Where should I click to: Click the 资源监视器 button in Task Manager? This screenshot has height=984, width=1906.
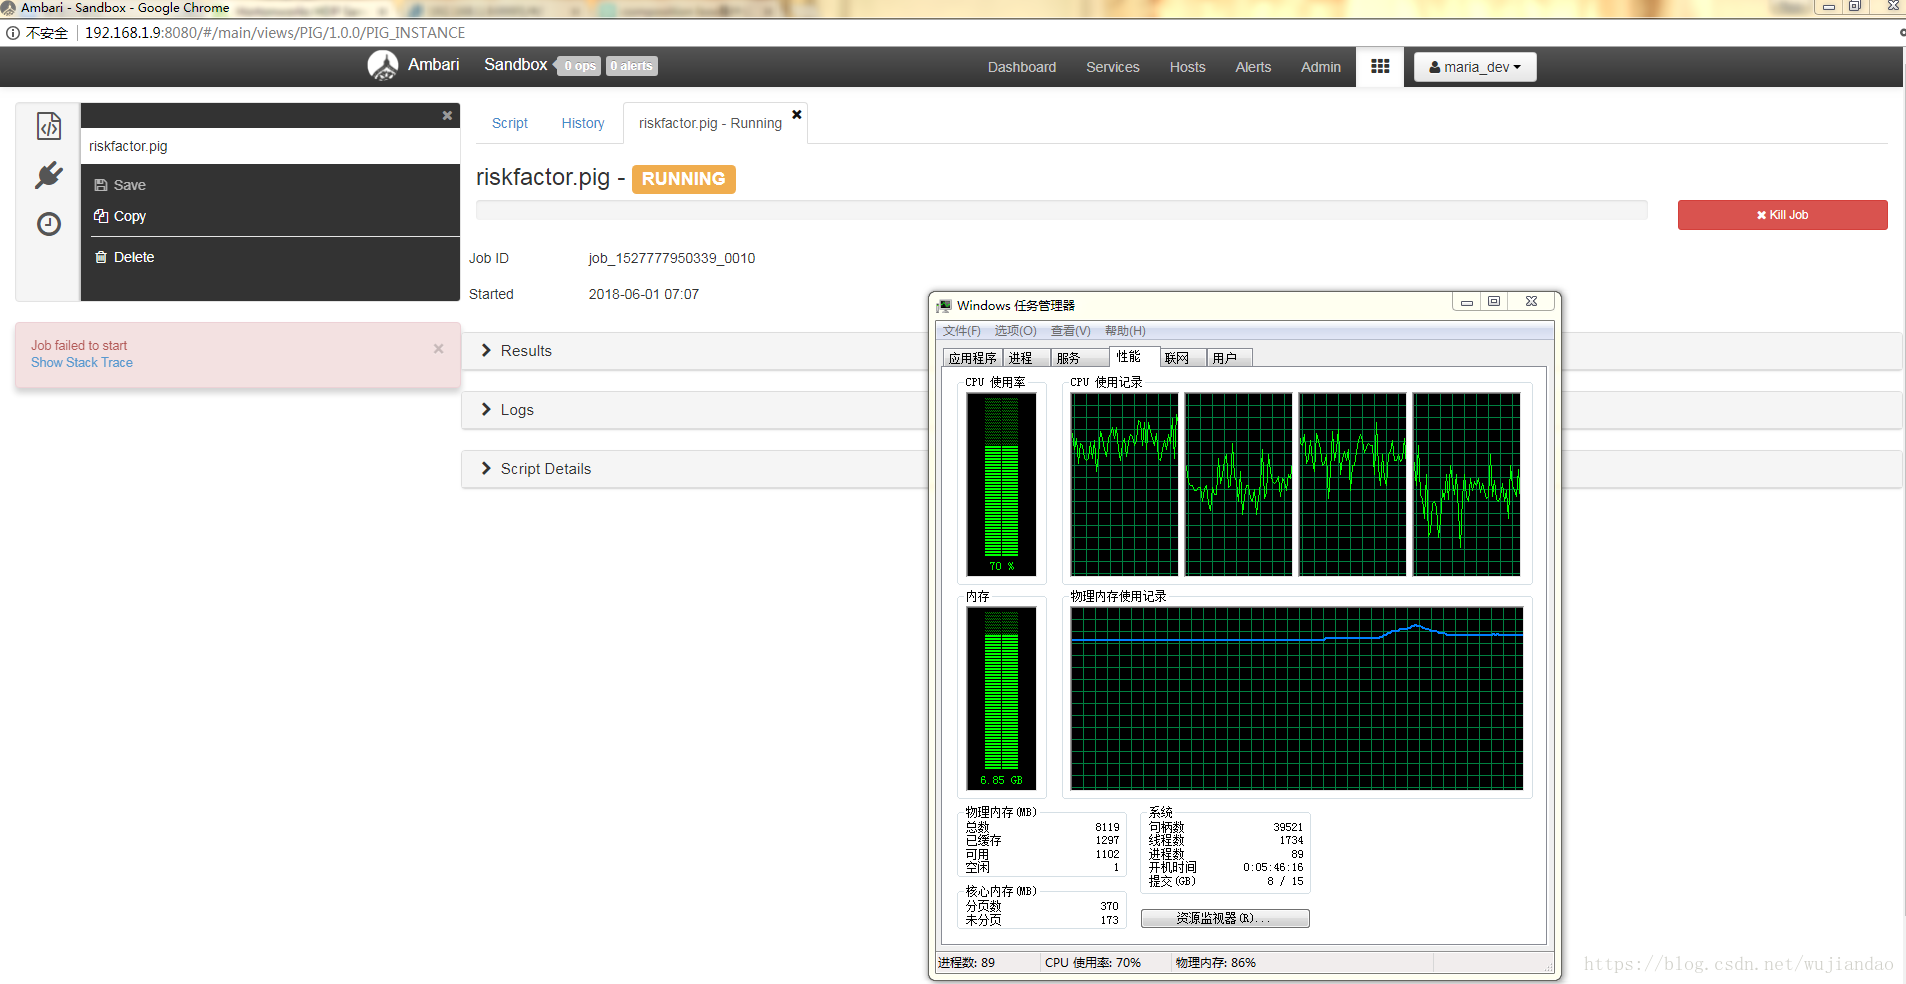[1225, 918]
